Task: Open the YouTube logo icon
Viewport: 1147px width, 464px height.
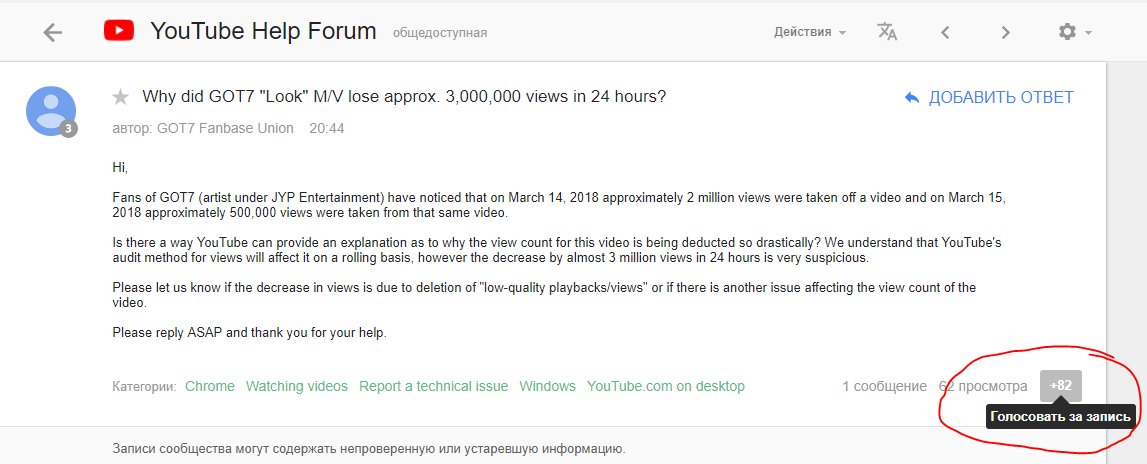Action: click(x=119, y=31)
